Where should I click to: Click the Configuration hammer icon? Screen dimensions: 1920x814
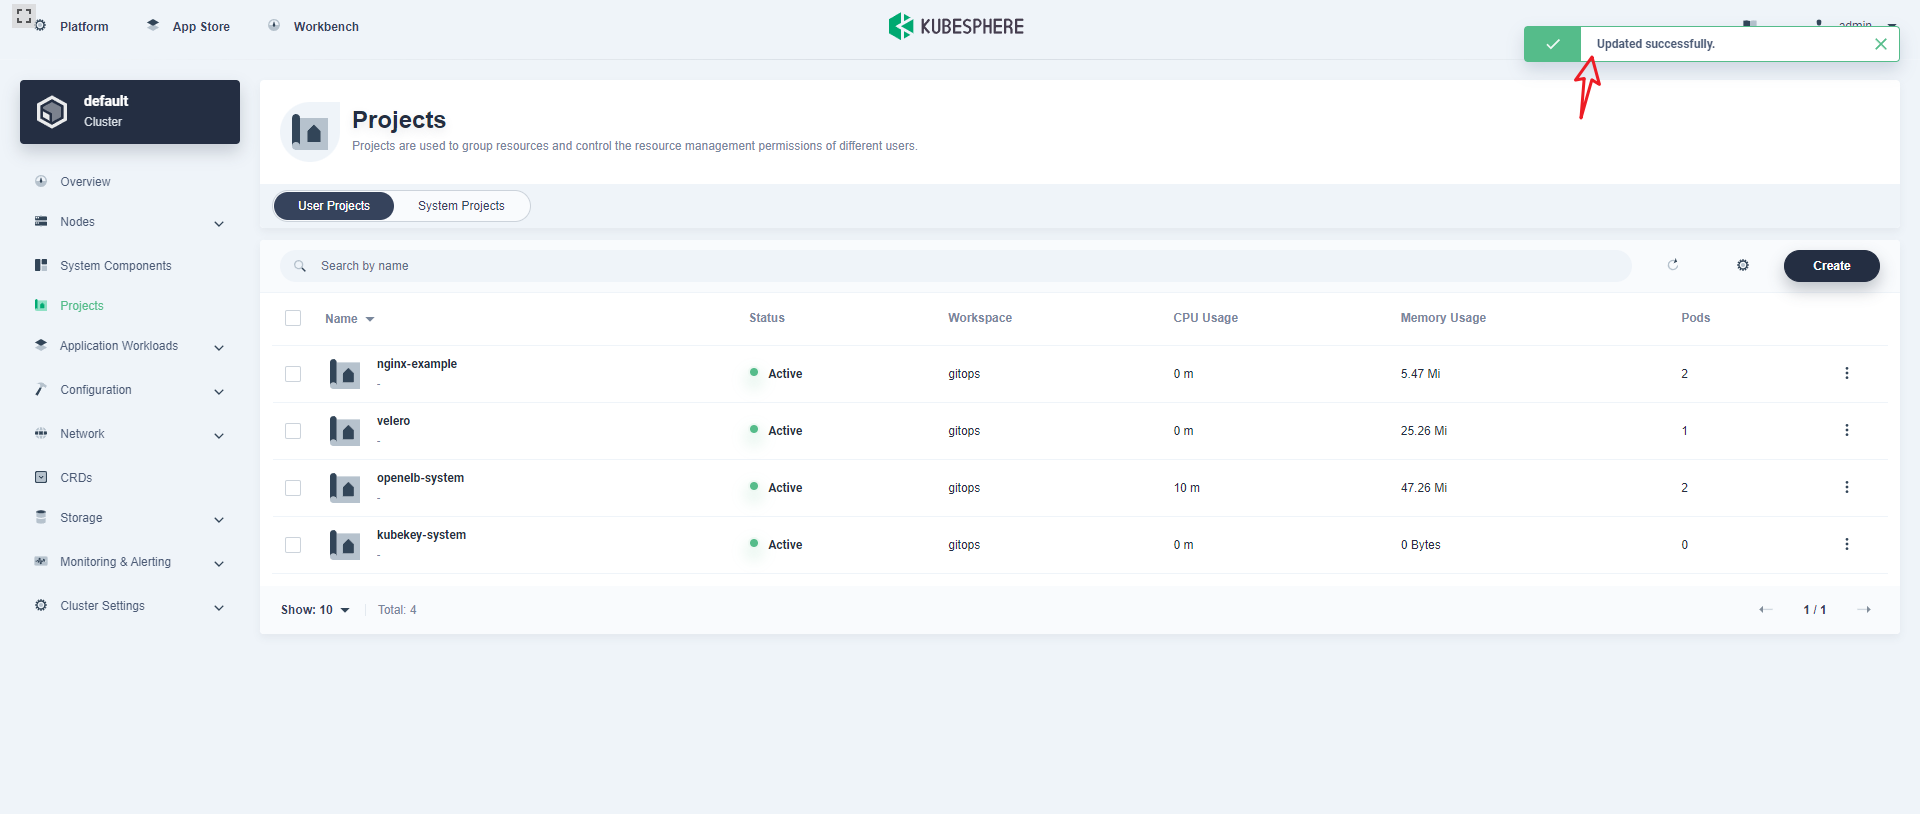pyautogui.click(x=41, y=389)
